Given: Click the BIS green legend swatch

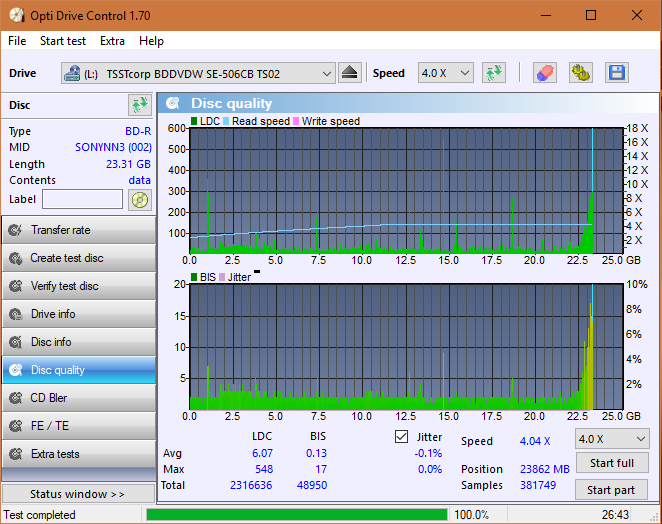Looking at the screenshot, I should (x=194, y=277).
